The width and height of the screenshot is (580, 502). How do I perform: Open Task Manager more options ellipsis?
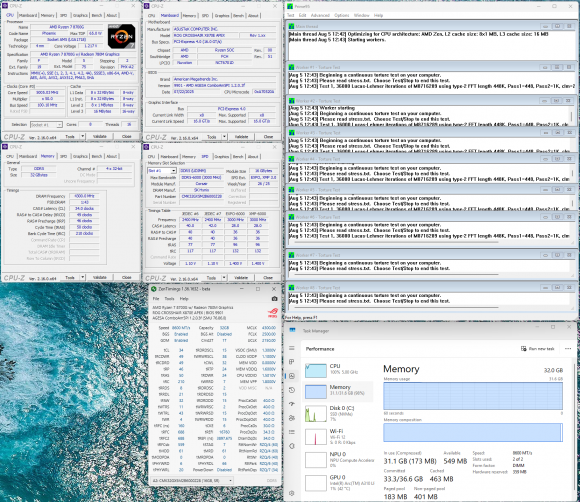click(x=568, y=348)
